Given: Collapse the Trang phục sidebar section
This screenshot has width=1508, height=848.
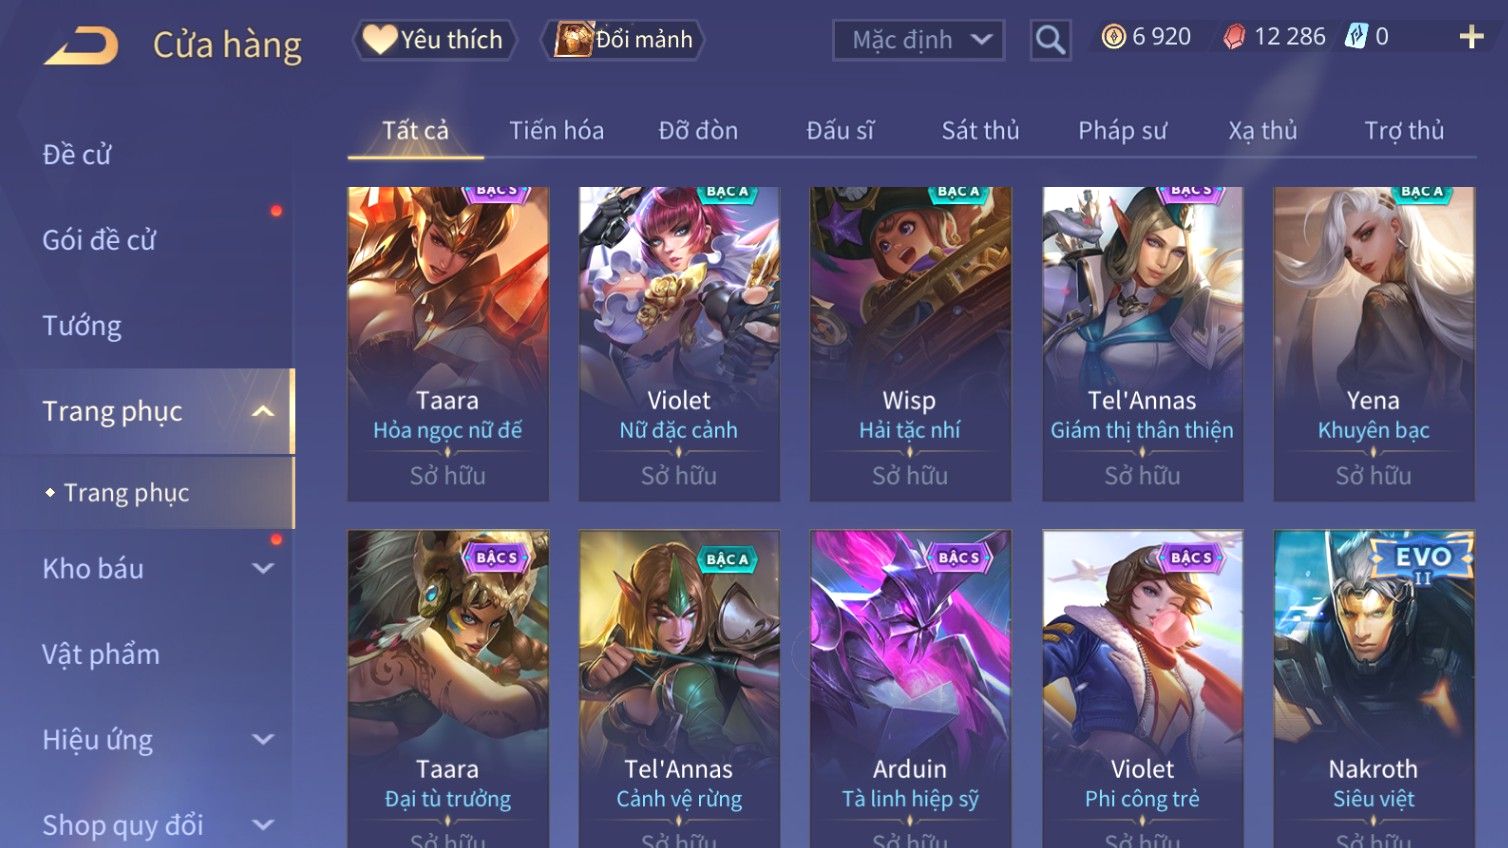Looking at the screenshot, I should point(263,411).
